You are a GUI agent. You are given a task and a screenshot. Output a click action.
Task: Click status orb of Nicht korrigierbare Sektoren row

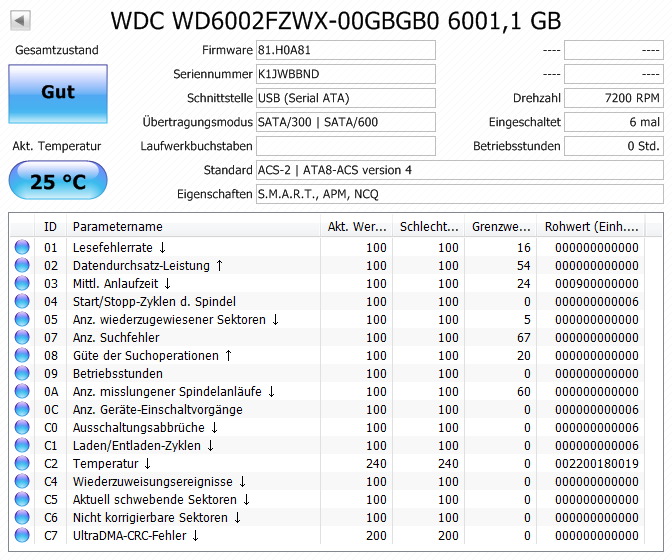22,517
